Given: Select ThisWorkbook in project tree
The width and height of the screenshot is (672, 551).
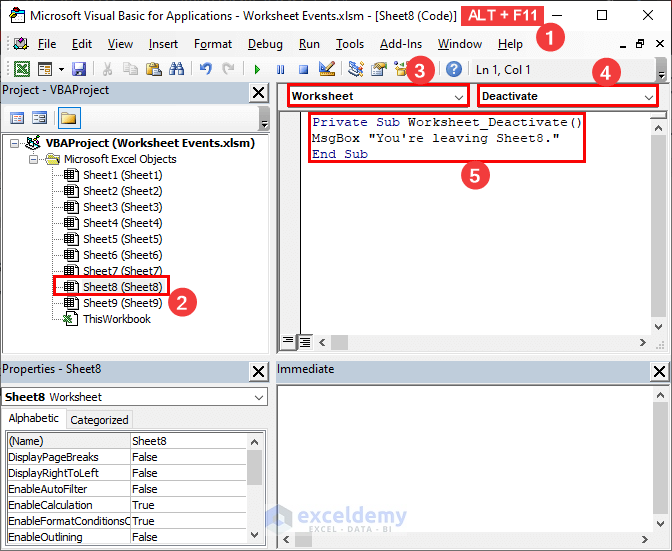Looking at the screenshot, I should coord(117,319).
